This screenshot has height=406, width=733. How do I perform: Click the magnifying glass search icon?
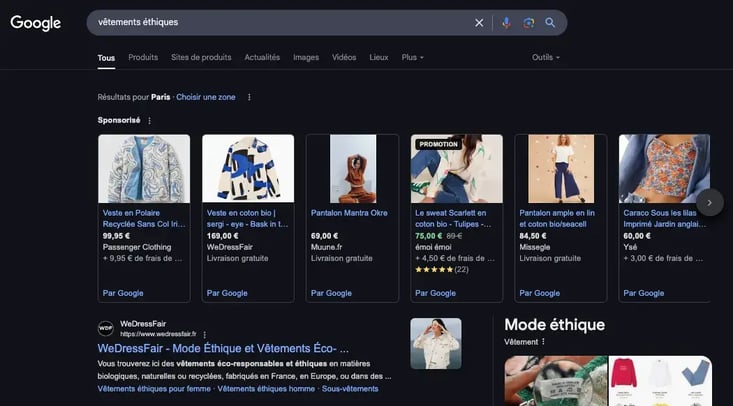(x=550, y=22)
